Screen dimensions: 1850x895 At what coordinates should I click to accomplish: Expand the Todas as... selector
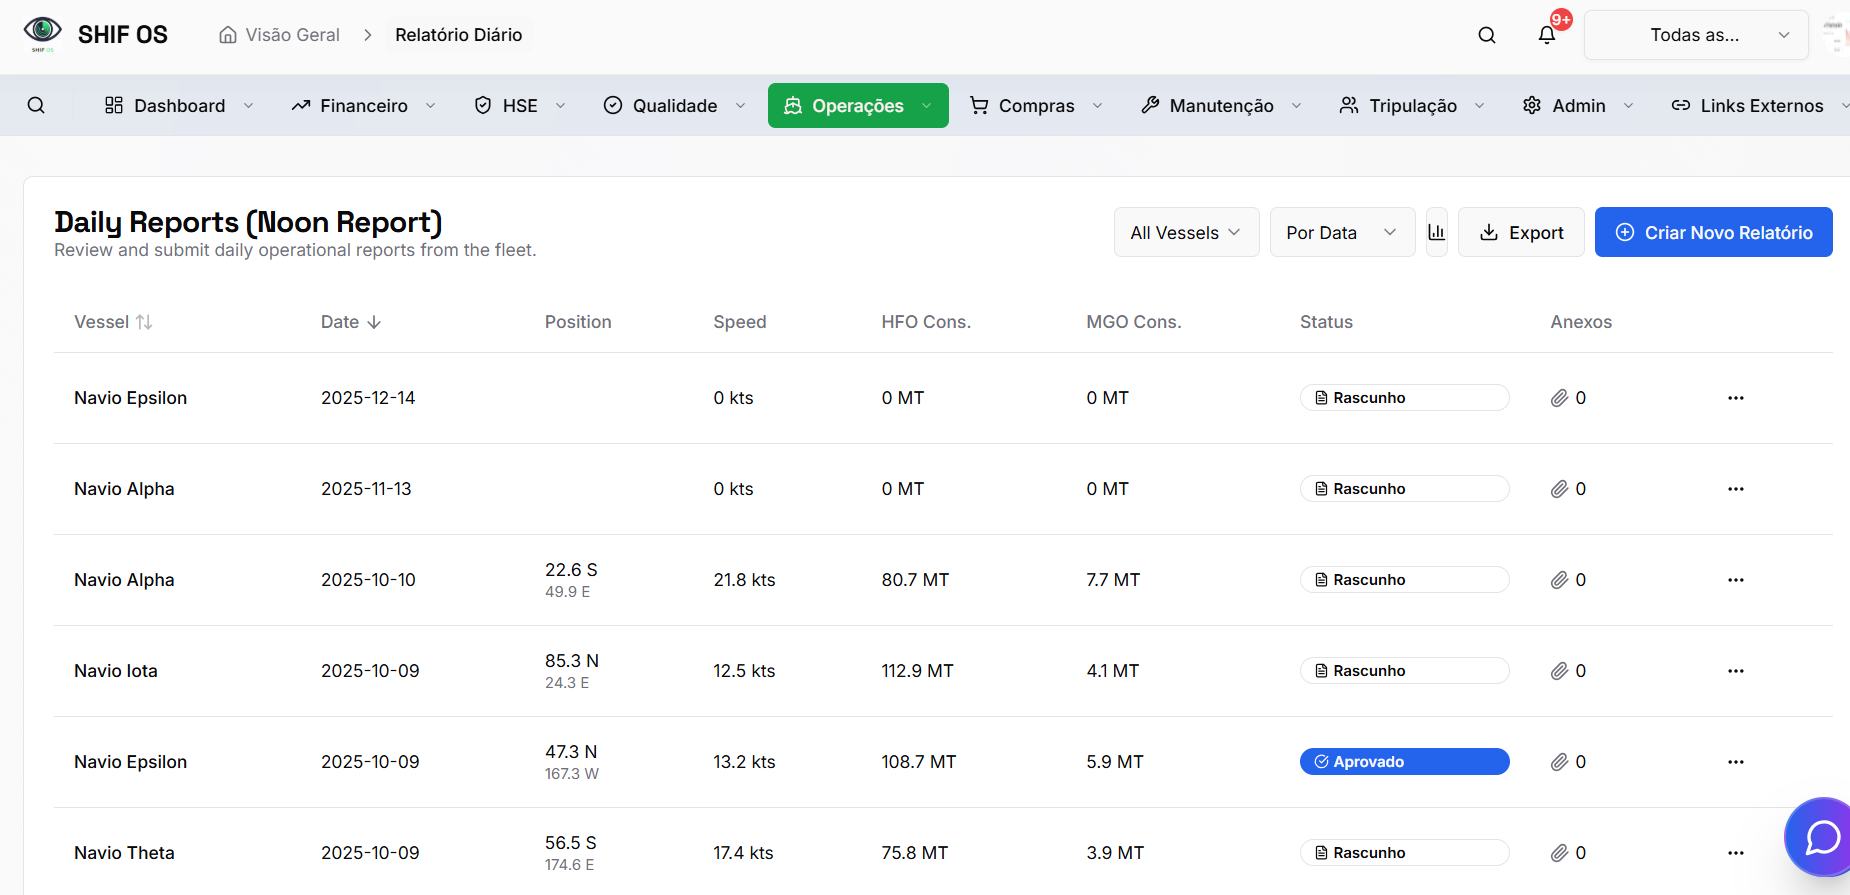click(x=1696, y=35)
